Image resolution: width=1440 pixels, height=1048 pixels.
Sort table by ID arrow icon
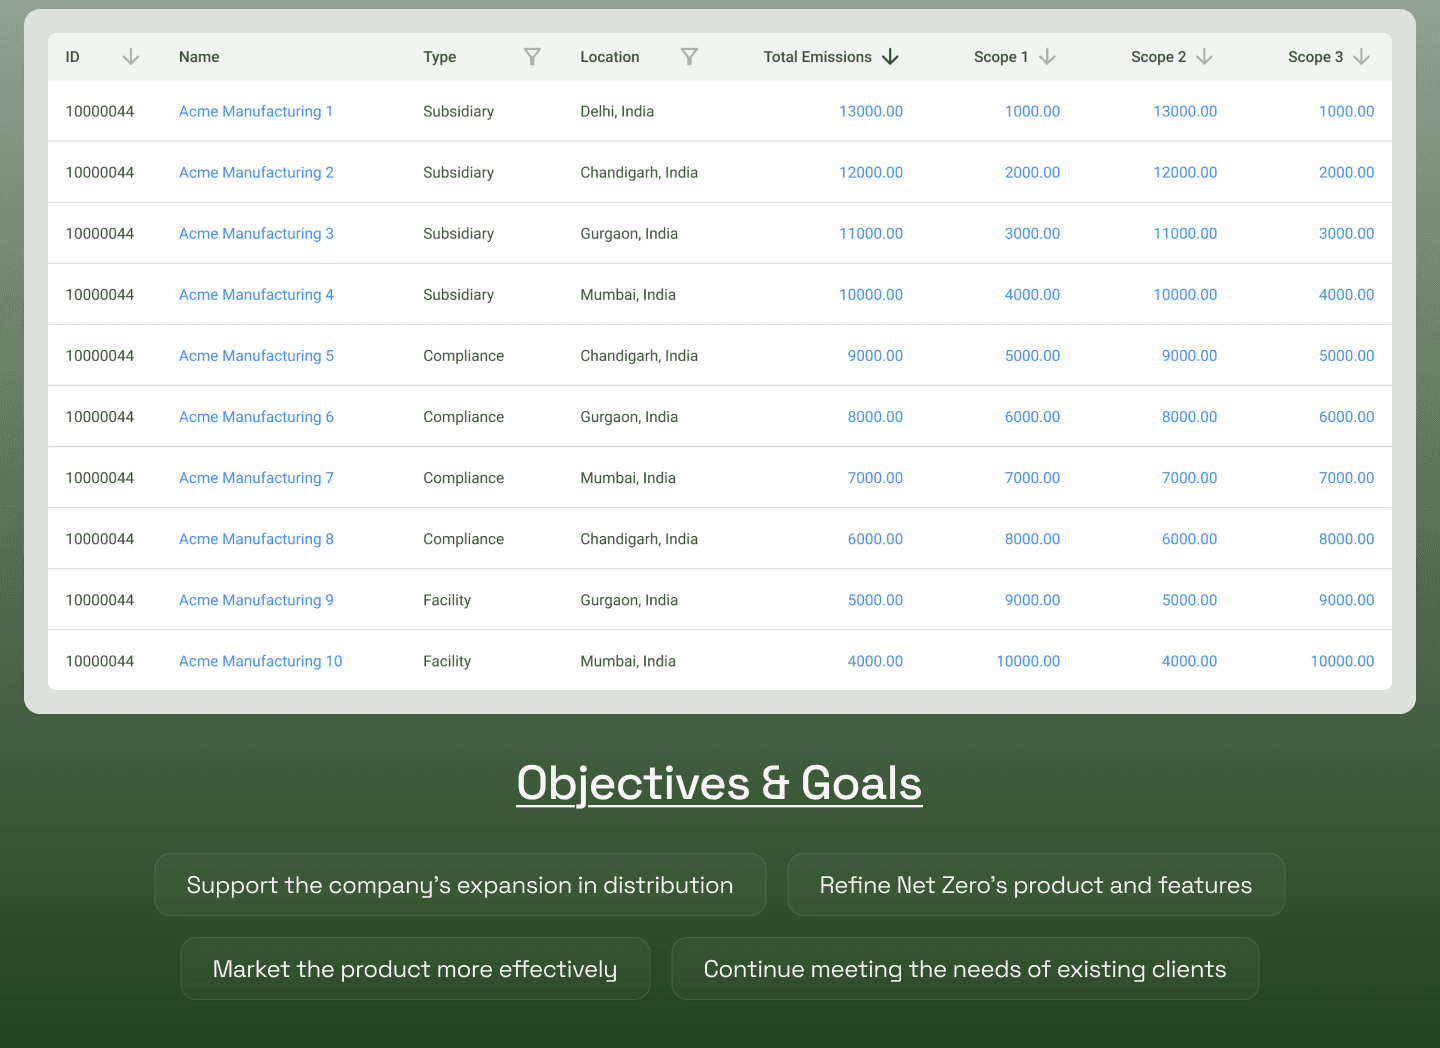131,57
